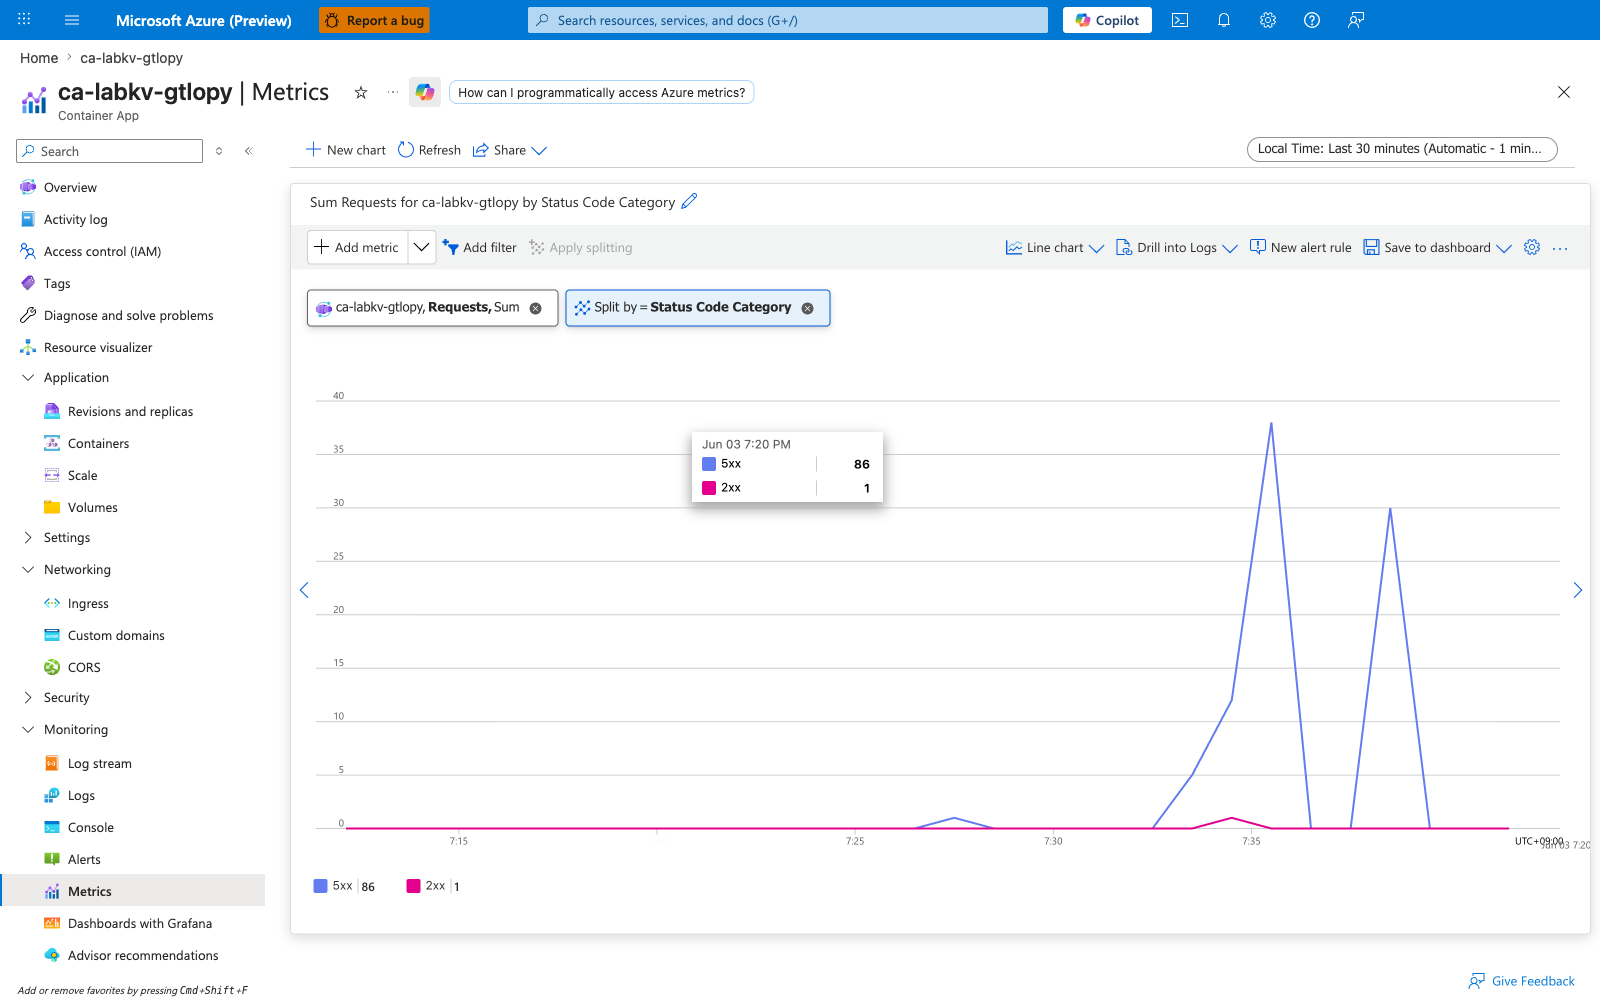Go to Ingress settings
Screen dimensions: 1600x1000
tap(88, 603)
